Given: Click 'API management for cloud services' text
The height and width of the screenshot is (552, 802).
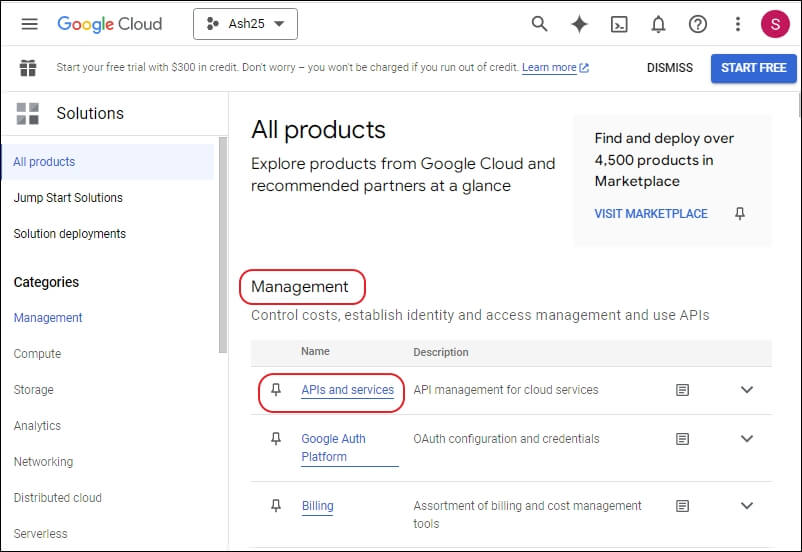Looking at the screenshot, I should 506,390.
